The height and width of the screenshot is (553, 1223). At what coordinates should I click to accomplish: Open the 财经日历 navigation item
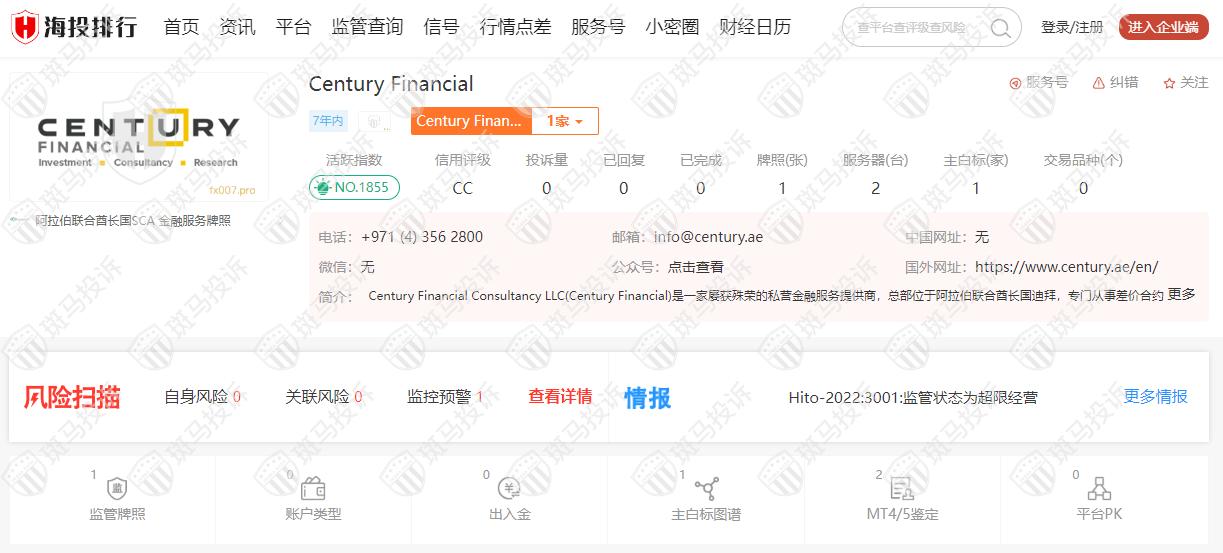click(x=755, y=27)
